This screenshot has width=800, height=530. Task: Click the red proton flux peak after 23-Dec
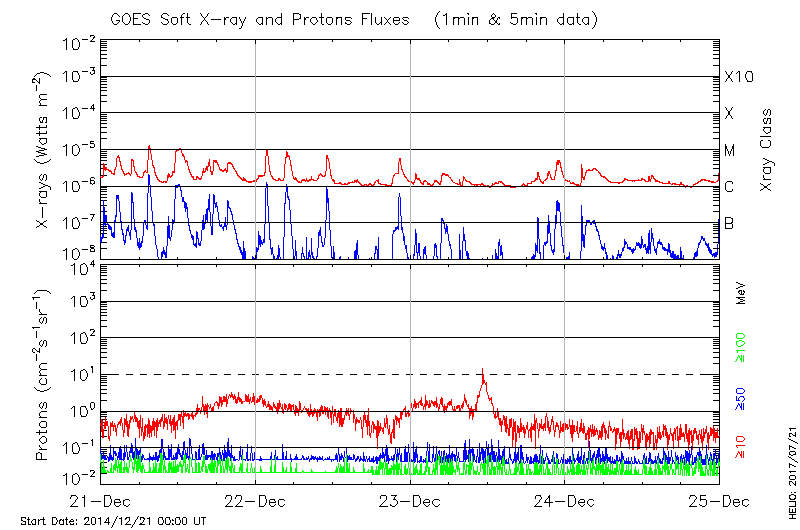[483, 372]
